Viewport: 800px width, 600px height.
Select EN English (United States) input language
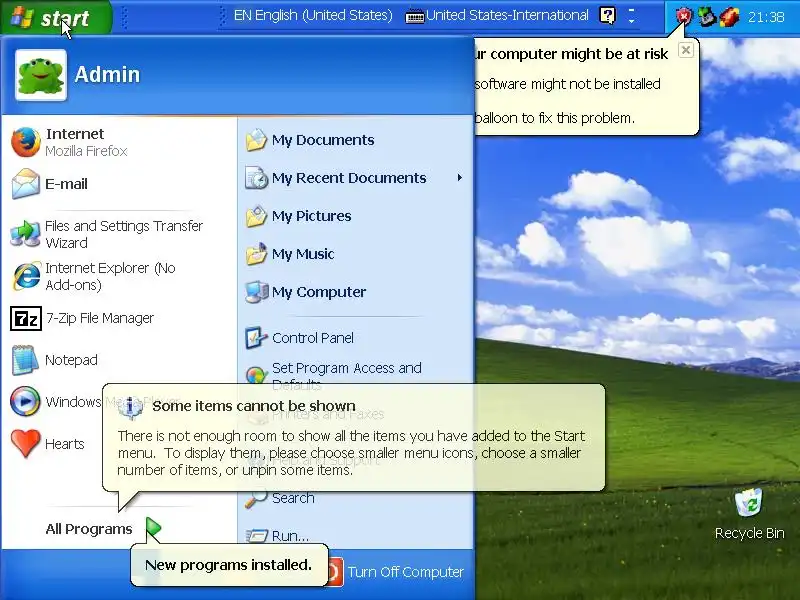point(313,16)
